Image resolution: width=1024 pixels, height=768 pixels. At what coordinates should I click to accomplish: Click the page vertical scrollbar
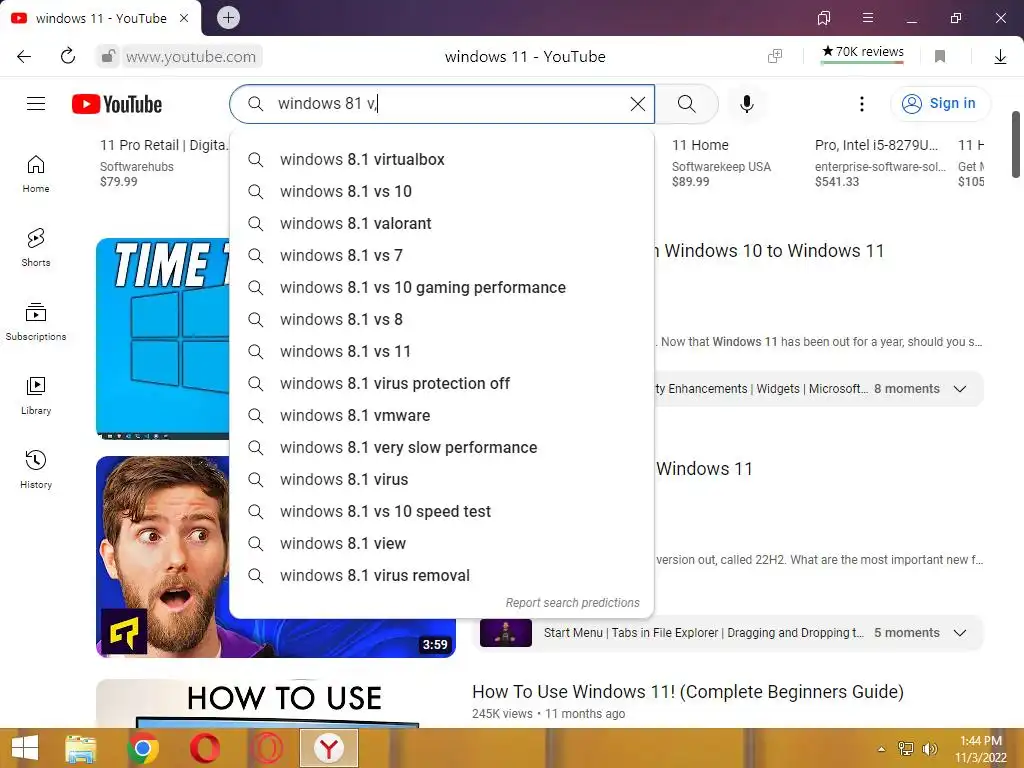(1016, 144)
